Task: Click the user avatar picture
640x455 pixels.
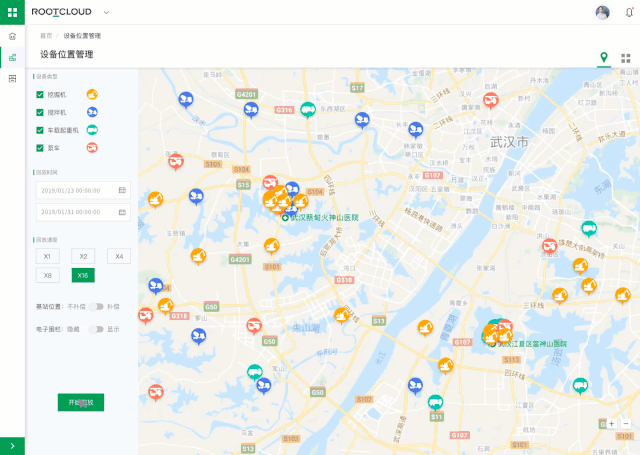Action: click(x=602, y=12)
